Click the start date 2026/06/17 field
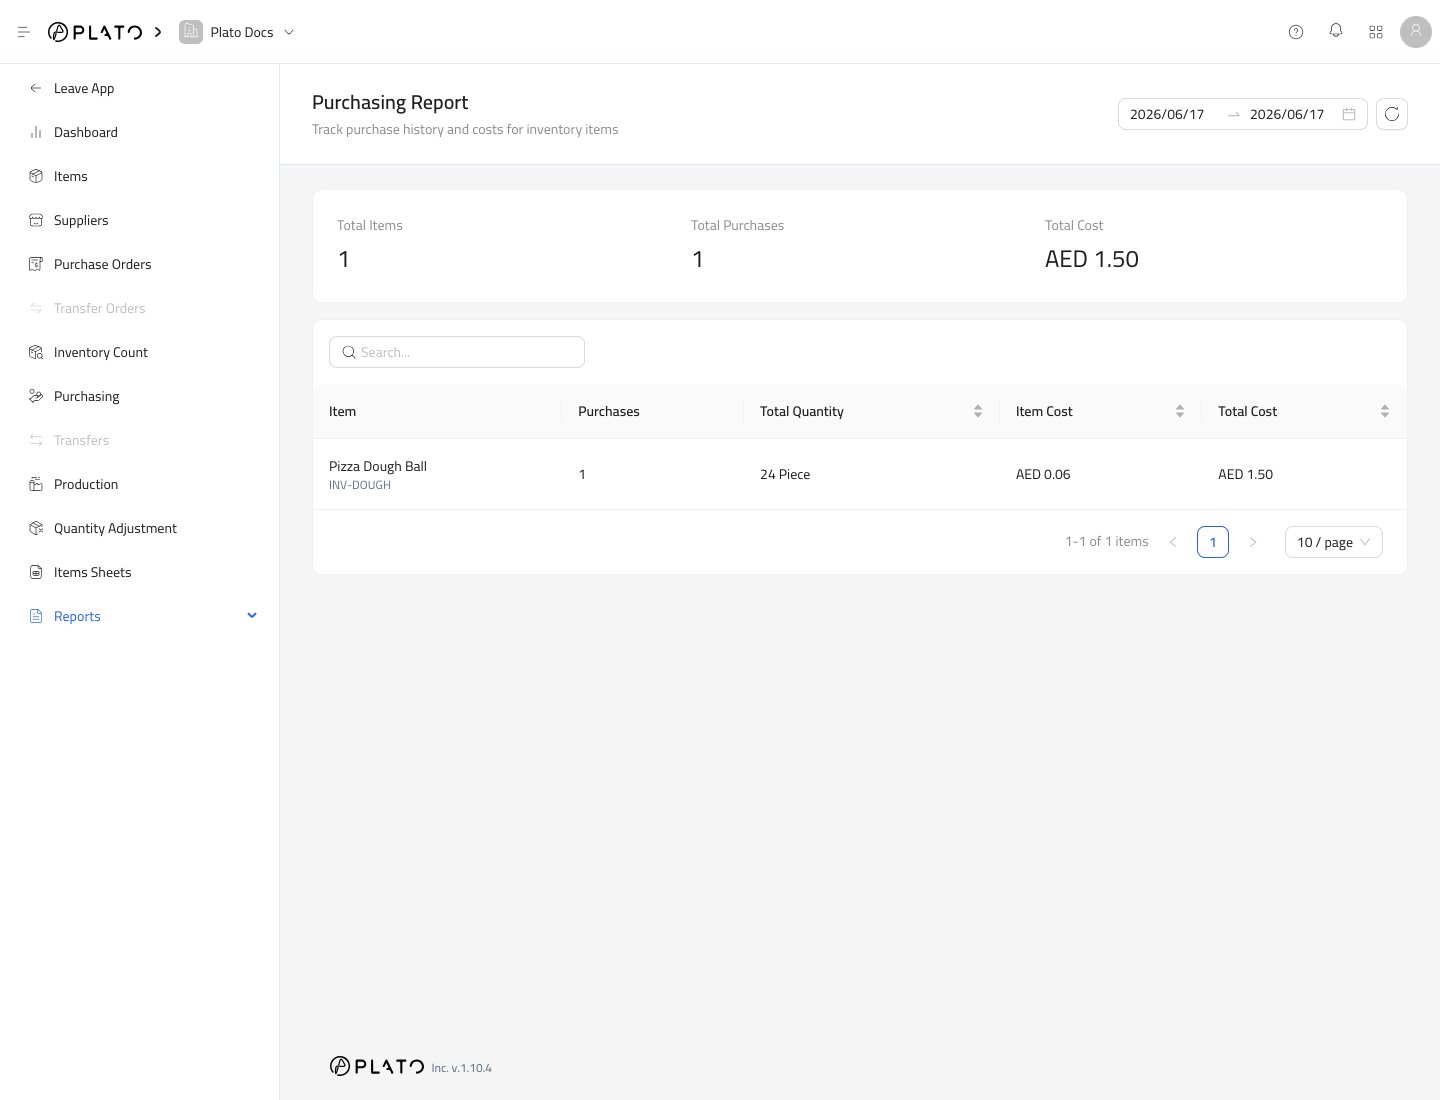This screenshot has width=1440, height=1100. (1167, 114)
